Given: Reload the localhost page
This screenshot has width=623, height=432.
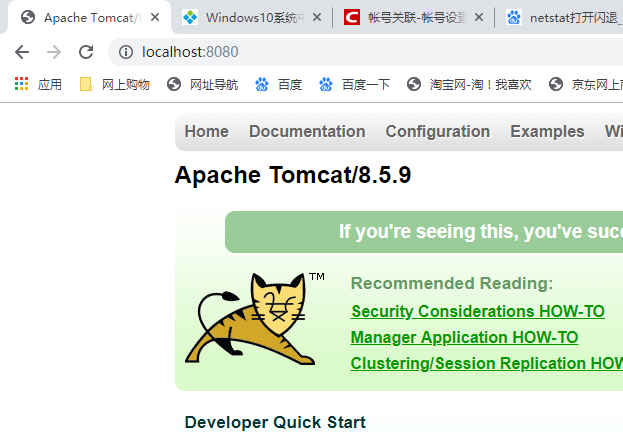Looking at the screenshot, I should coord(86,52).
